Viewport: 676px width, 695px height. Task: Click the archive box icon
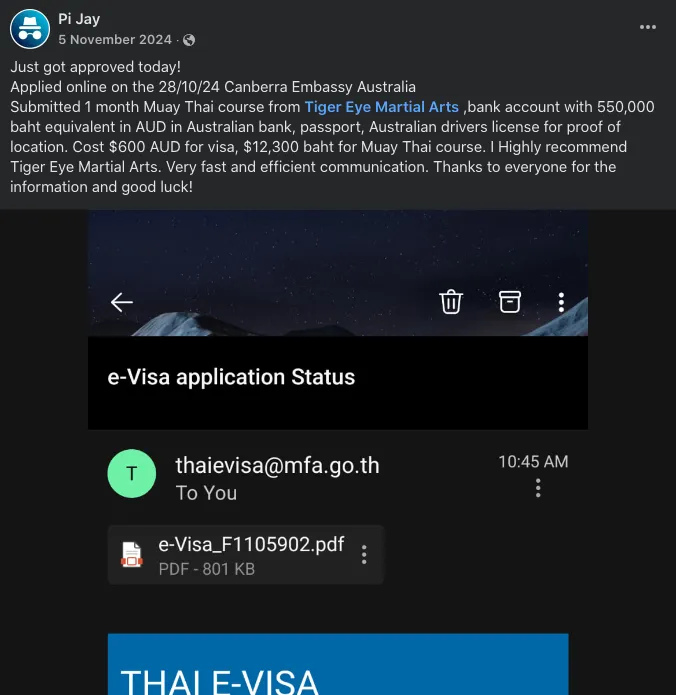tap(510, 302)
